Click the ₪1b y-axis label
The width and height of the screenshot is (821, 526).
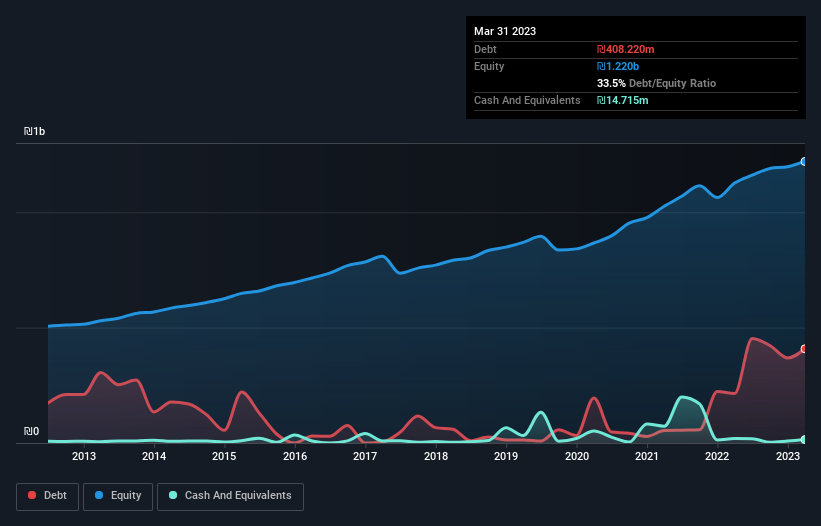point(35,131)
